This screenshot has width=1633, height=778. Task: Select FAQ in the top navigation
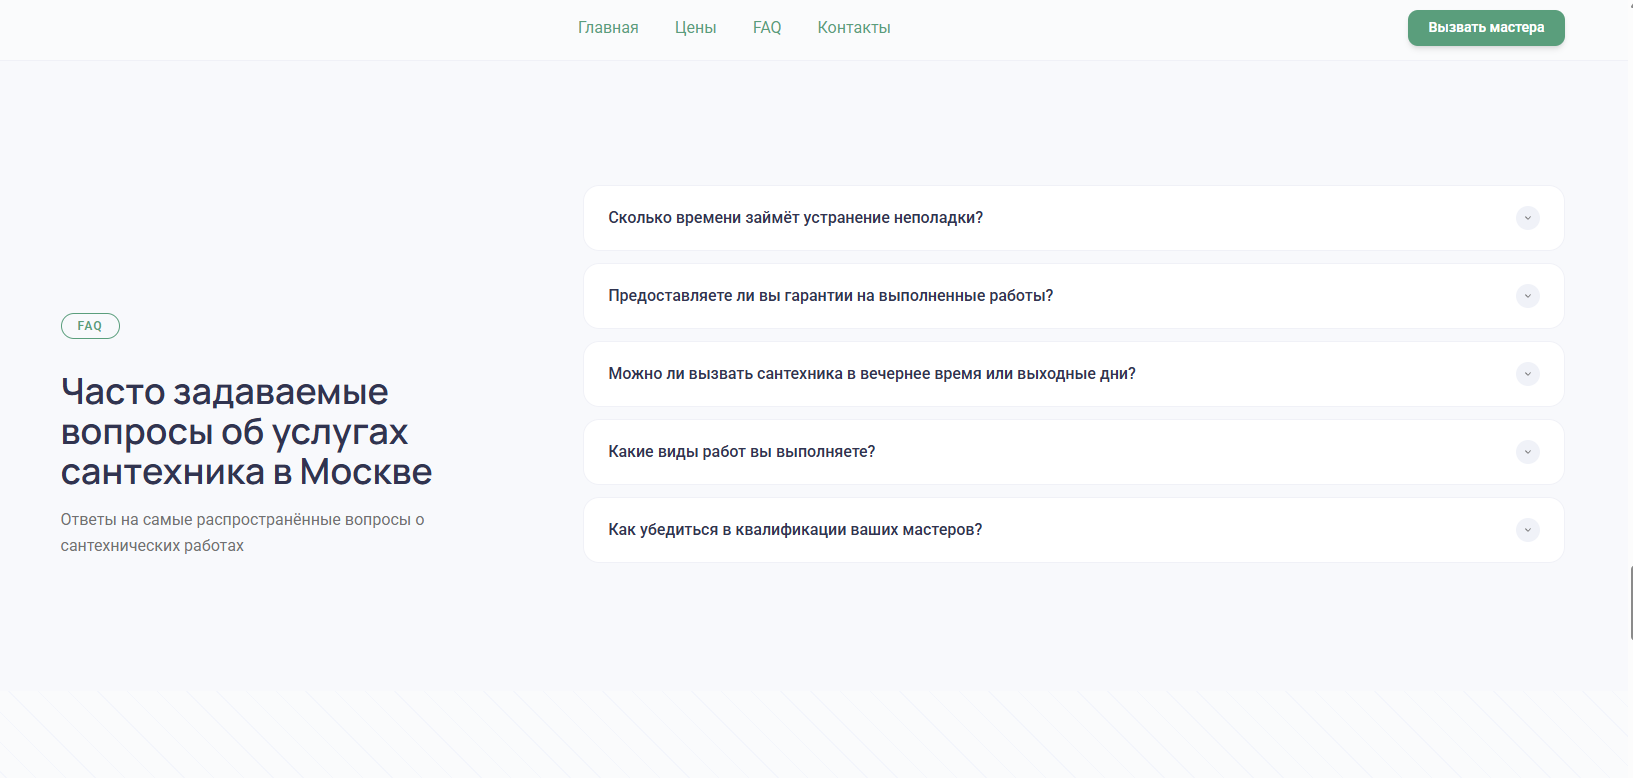[767, 28]
